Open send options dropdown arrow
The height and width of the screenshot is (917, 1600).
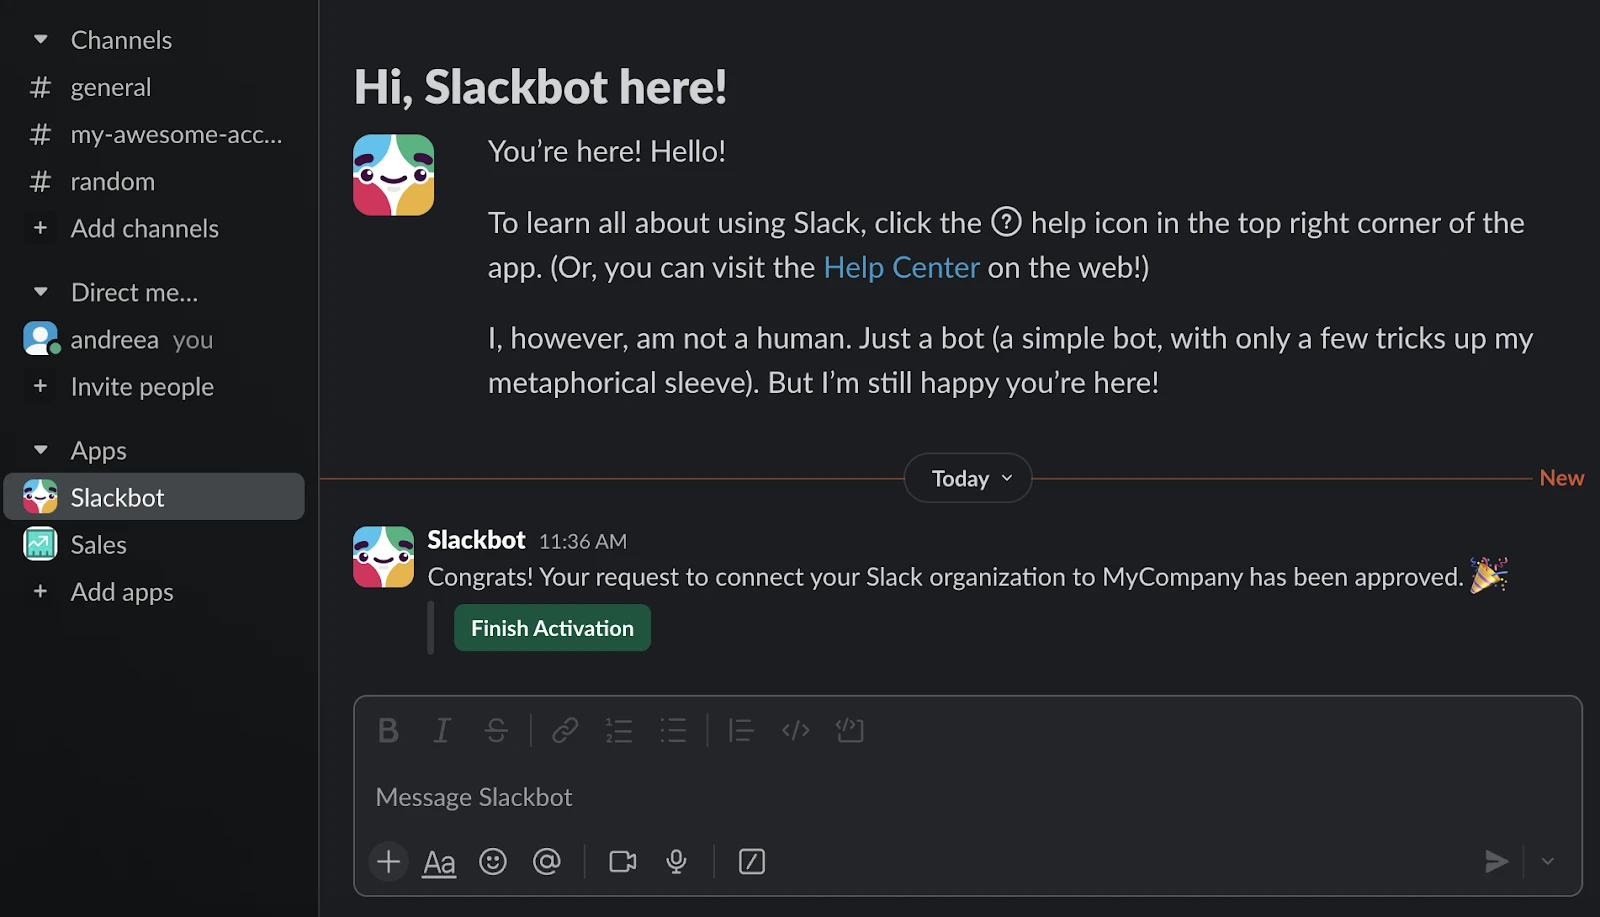click(x=1548, y=862)
